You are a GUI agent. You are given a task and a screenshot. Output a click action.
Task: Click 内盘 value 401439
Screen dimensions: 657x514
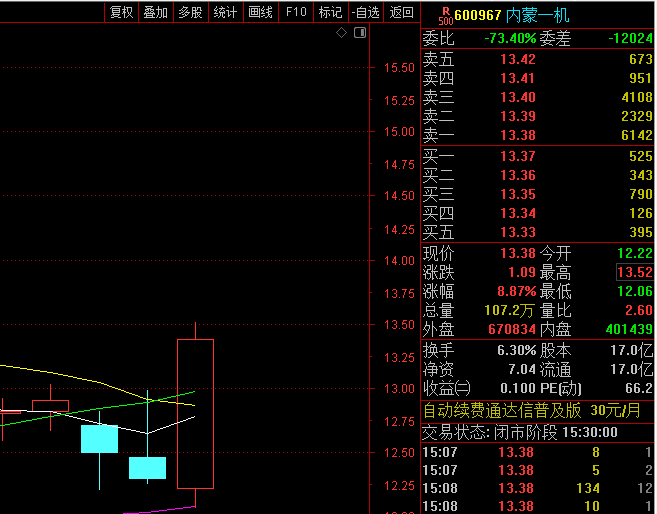point(629,329)
